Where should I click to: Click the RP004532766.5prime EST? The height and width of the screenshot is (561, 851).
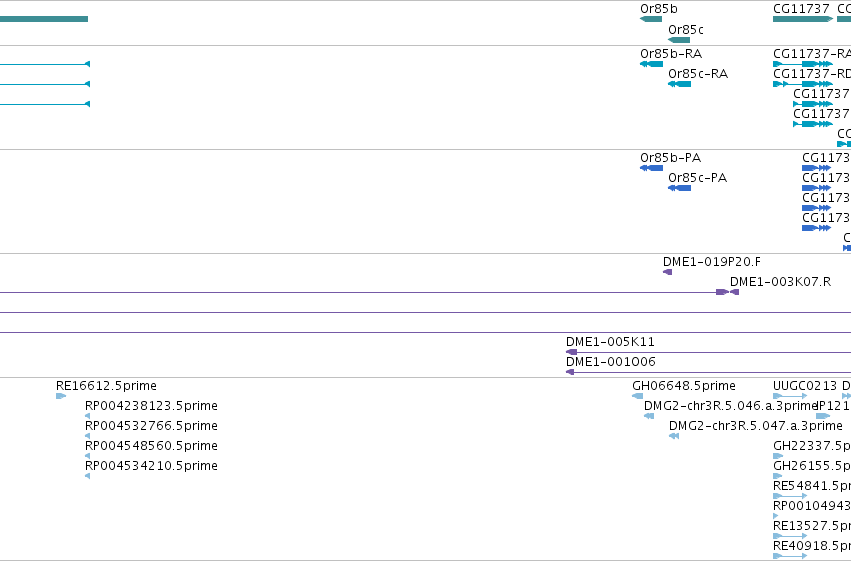point(87,436)
